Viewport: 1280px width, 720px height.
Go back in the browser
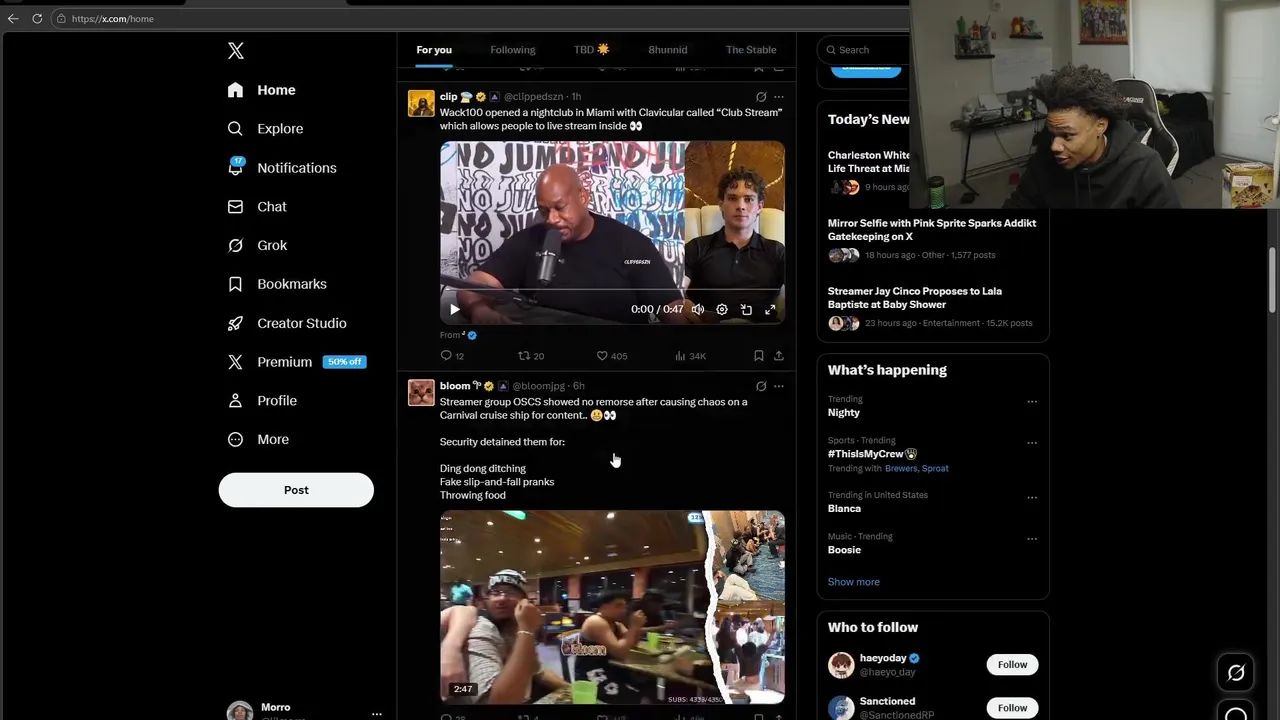coord(13,18)
